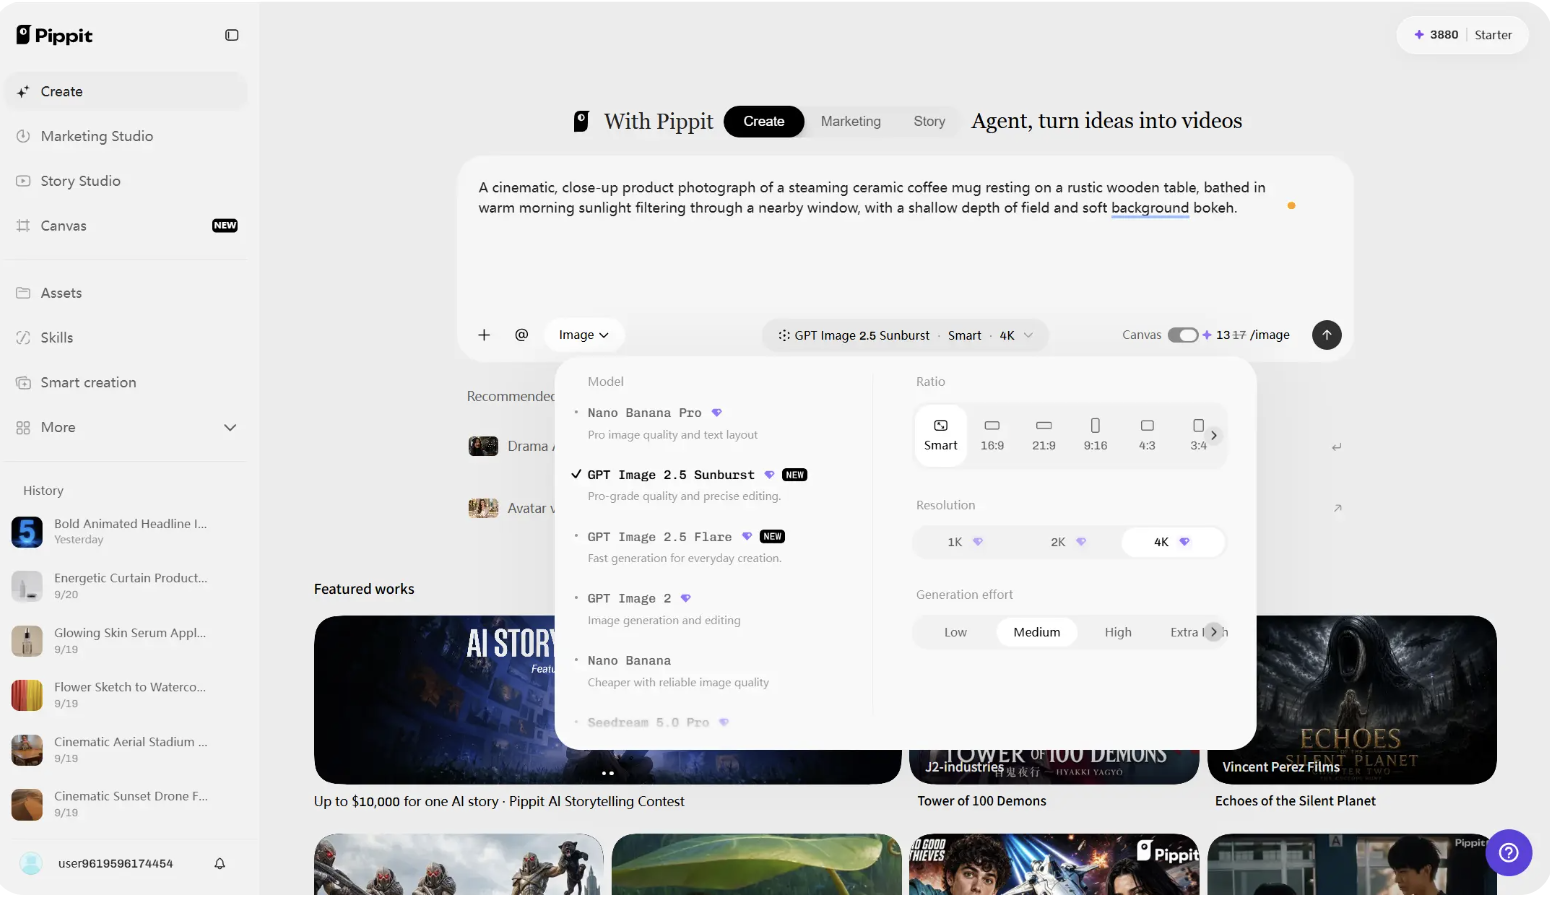Switch to the Marketing tab

click(x=851, y=121)
